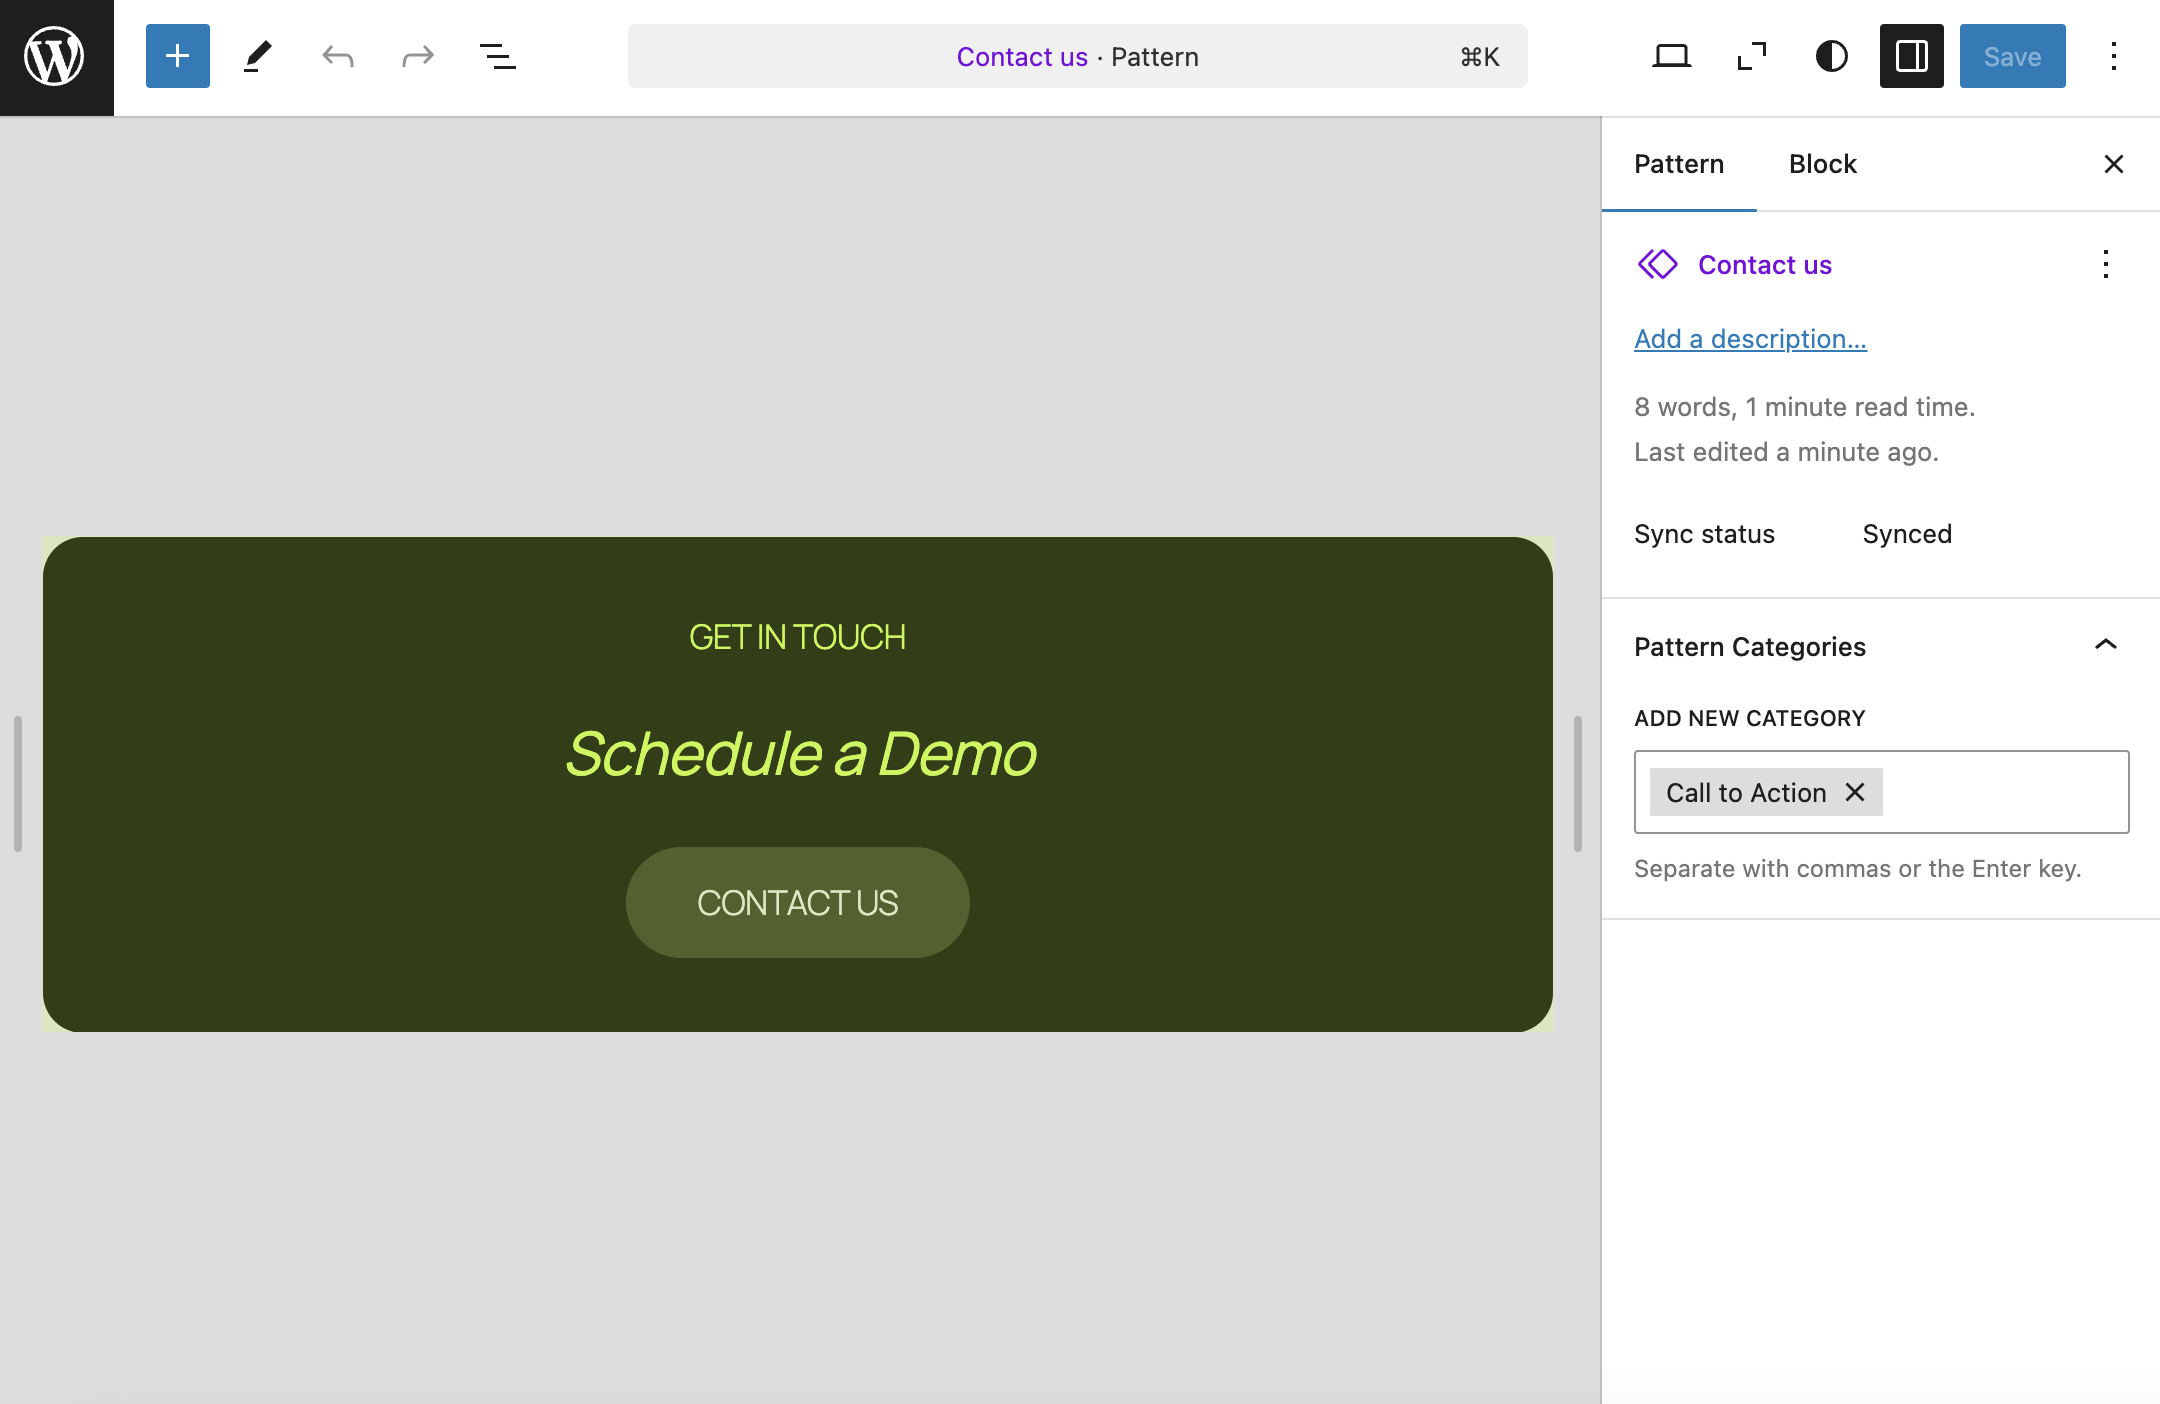This screenshot has height=1404, width=2160.
Task: Click the Add a description link
Action: (x=1750, y=339)
